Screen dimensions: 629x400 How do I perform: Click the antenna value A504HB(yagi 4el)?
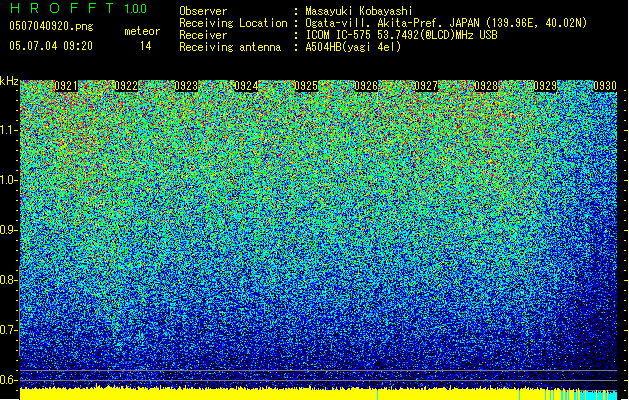click(353, 47)
